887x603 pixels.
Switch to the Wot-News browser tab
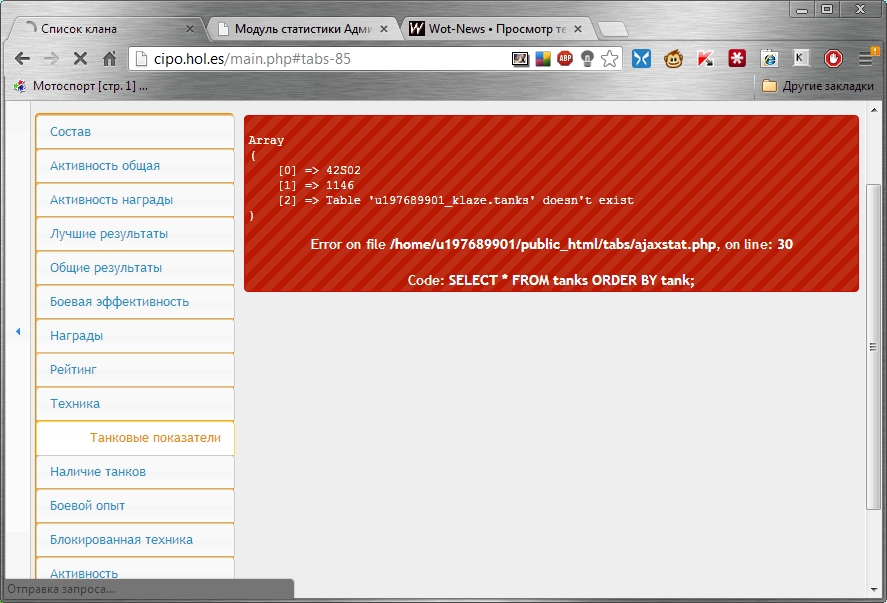click(495, 29)
